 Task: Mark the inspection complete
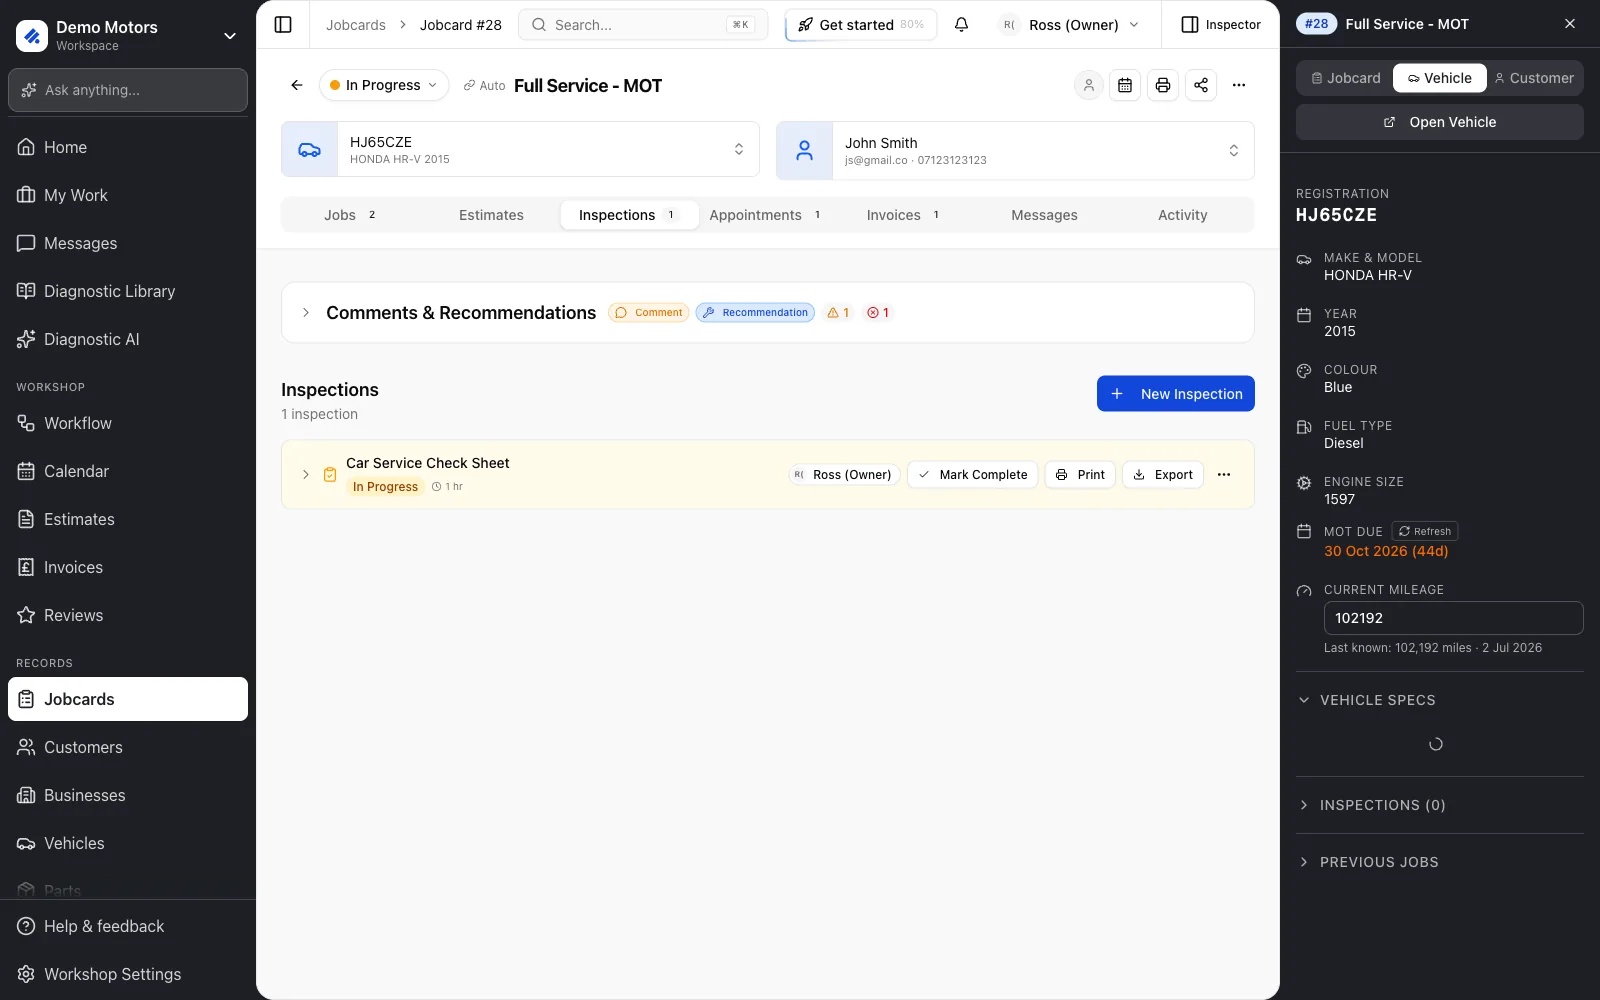coord(973,474)
